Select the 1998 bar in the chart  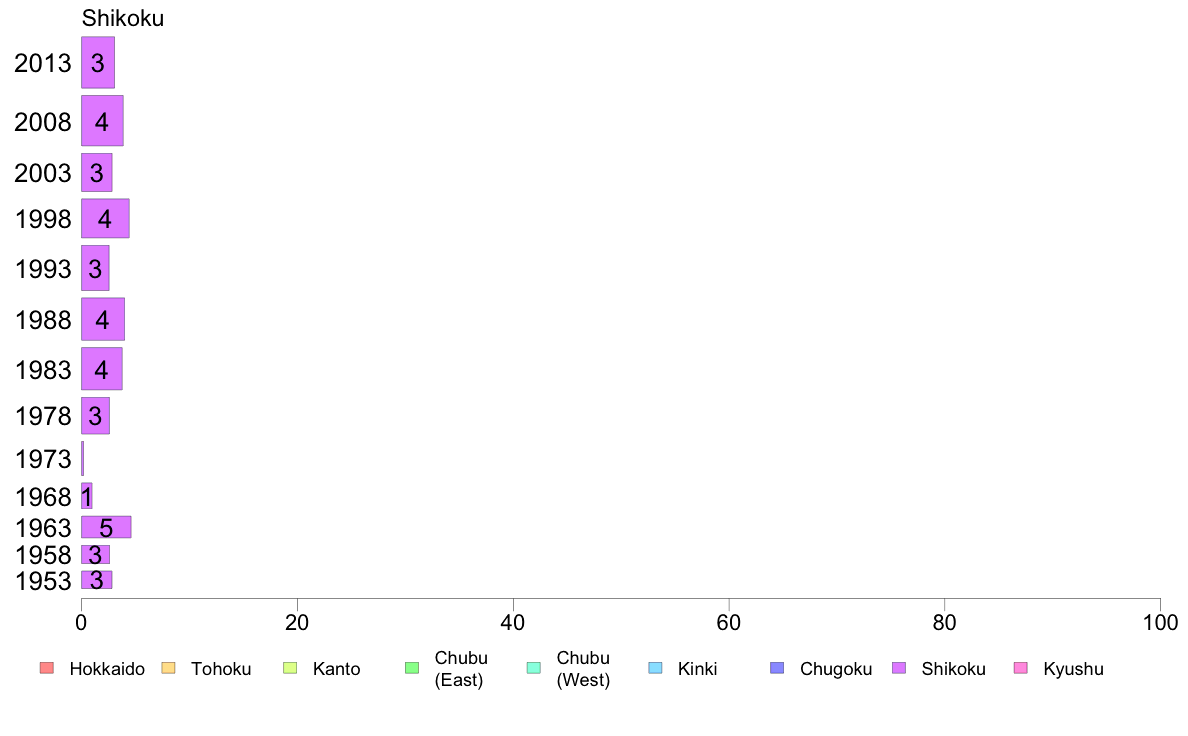pyautogui.click(x=105, y=218)
